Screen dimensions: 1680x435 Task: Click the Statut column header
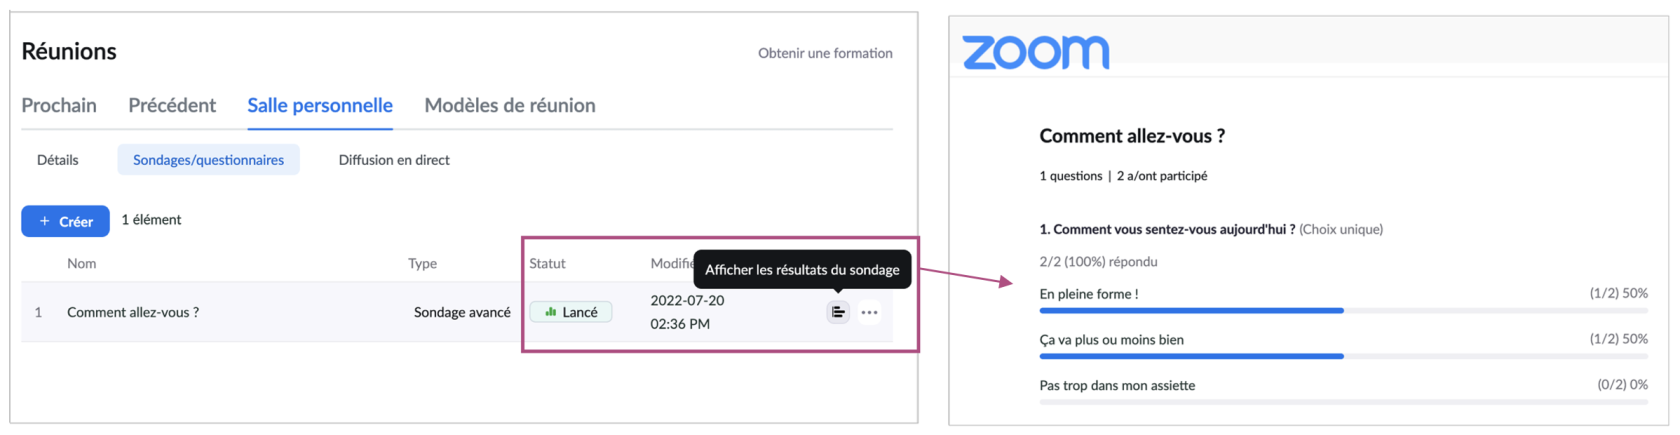pyautogui.click(x=547, y=263)
